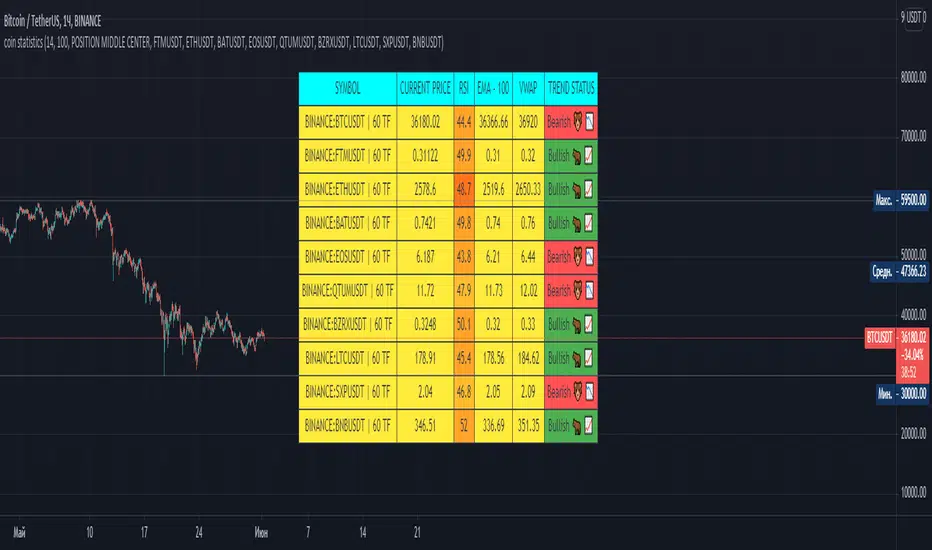Image resolution: width=932 pixels, height=550 pixels.
Task: Click the TREND STATUS column header
Action: tap(571, 89)
